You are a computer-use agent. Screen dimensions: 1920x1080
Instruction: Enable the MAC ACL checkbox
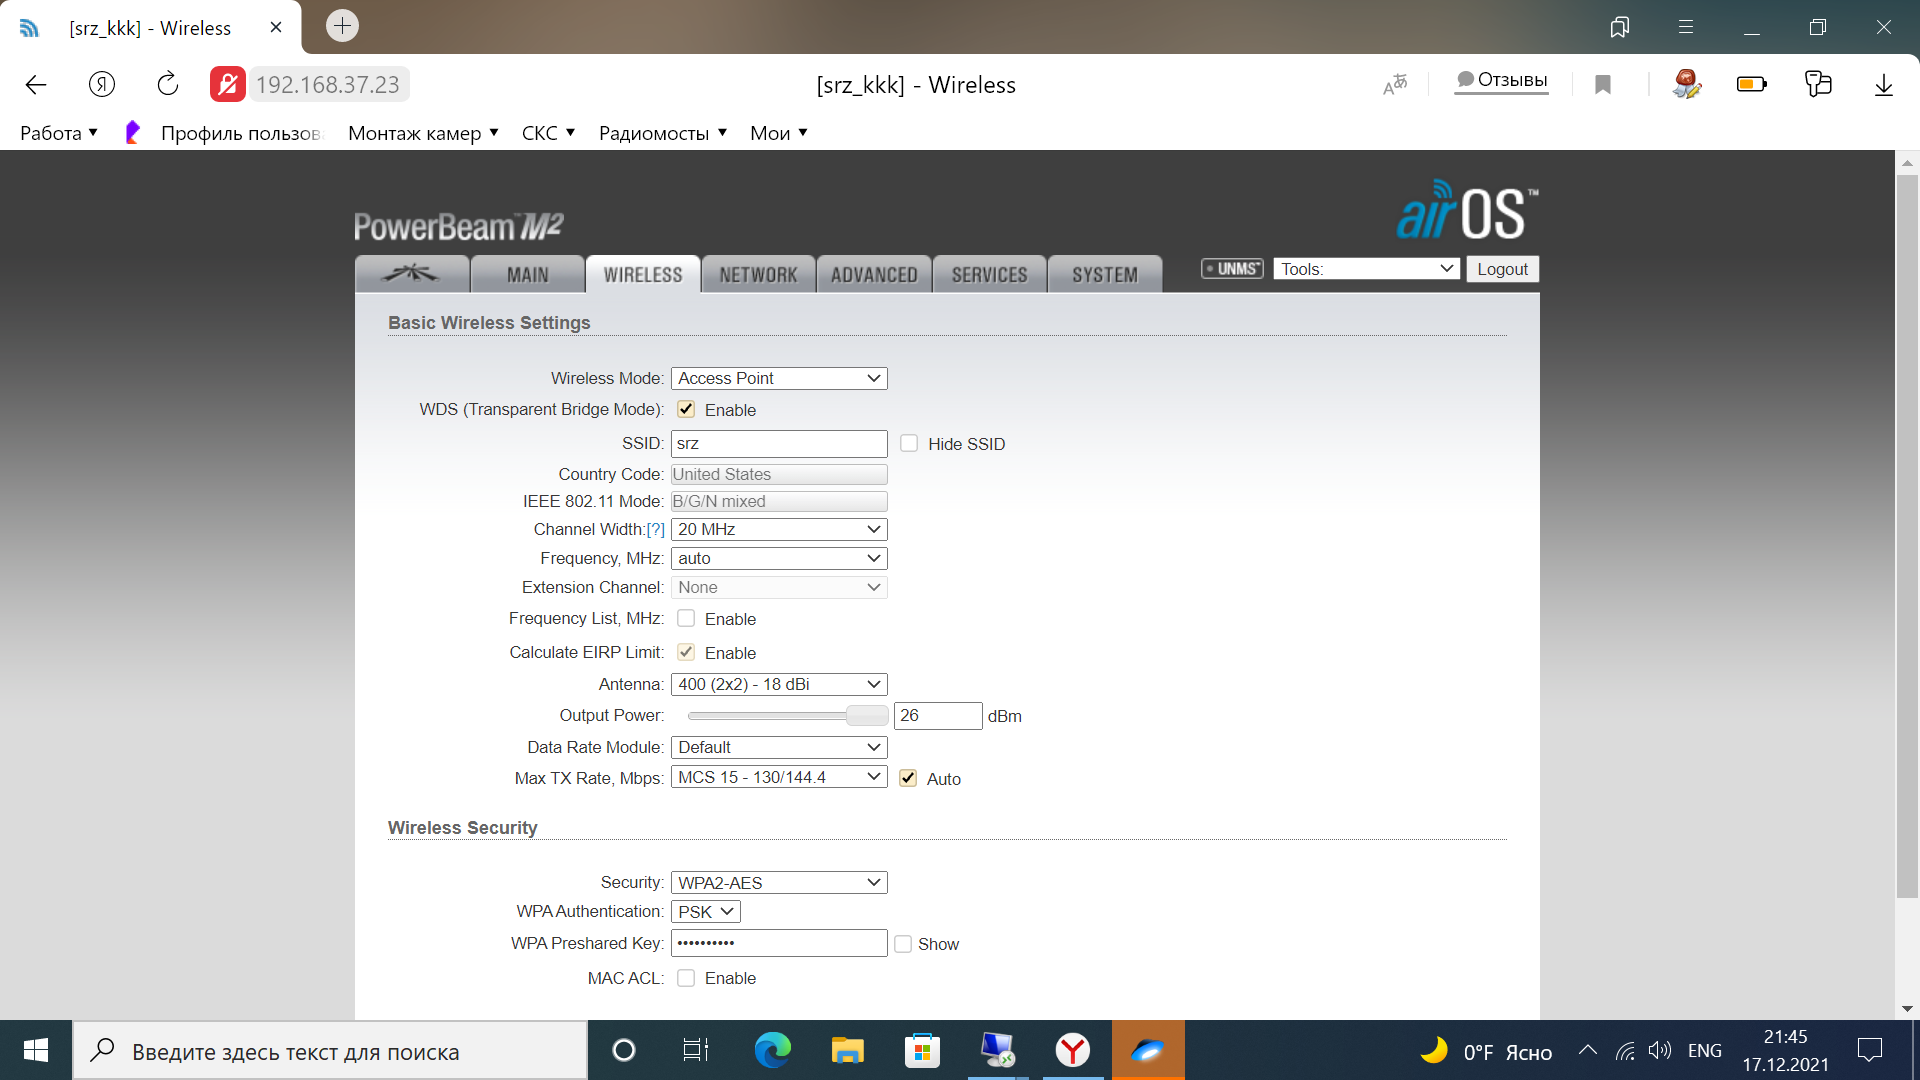[686, 978]
